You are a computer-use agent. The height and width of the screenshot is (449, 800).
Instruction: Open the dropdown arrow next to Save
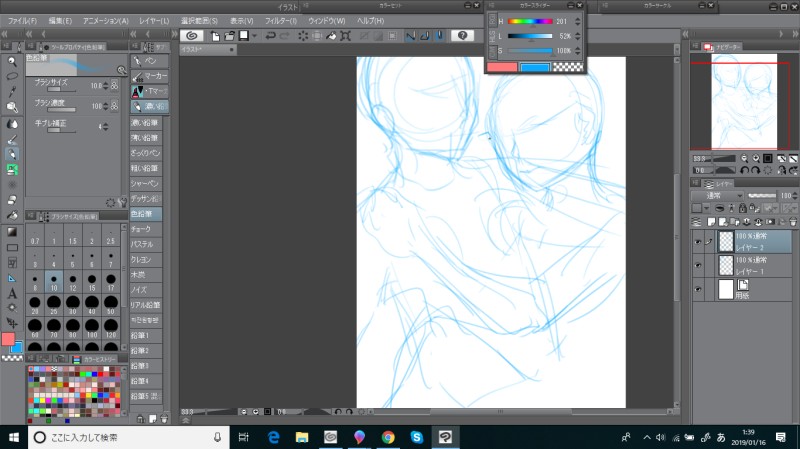[x=255, y=36]
